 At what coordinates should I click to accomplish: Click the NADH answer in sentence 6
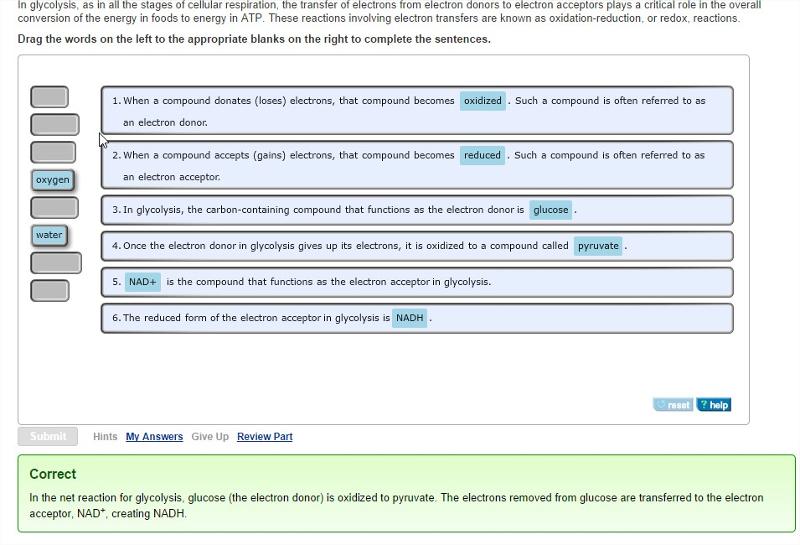[410, 318]
